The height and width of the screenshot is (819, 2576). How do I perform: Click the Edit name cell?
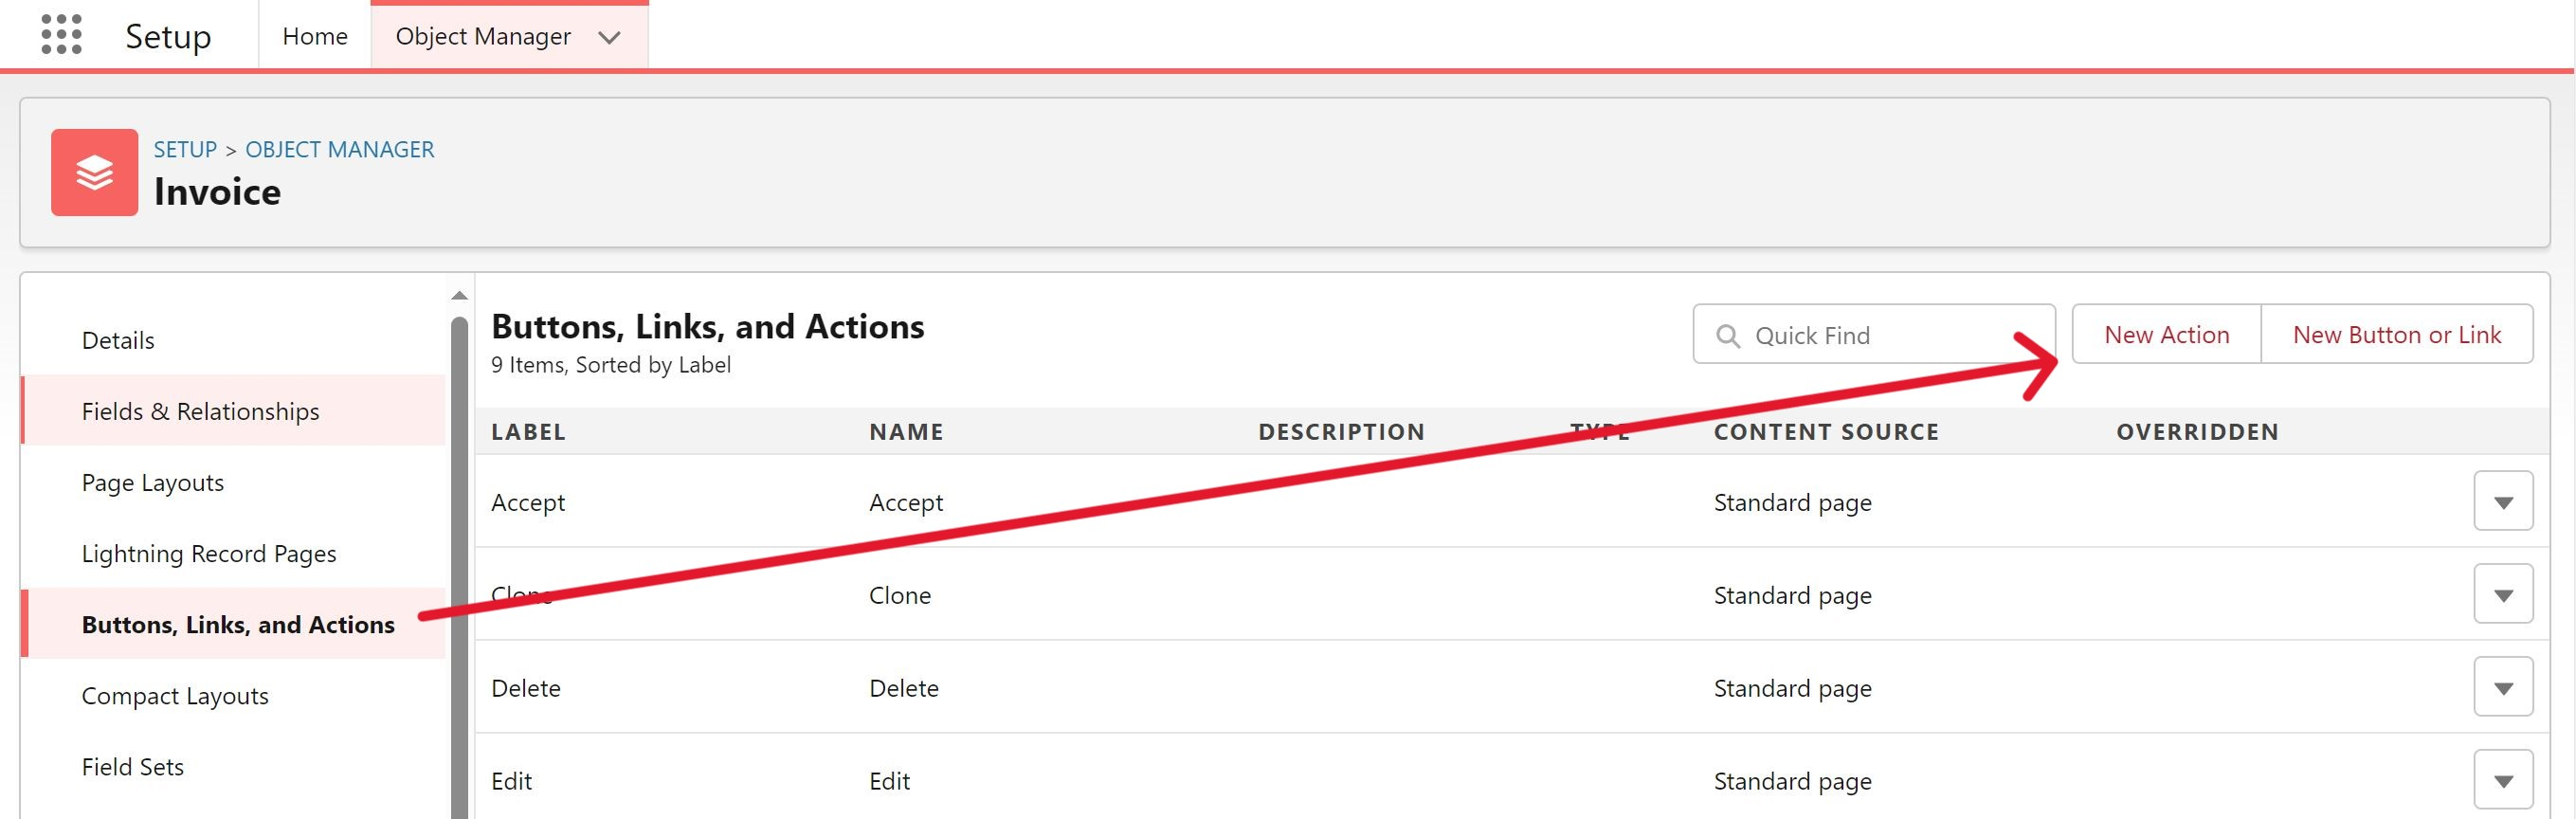point(889,781)
